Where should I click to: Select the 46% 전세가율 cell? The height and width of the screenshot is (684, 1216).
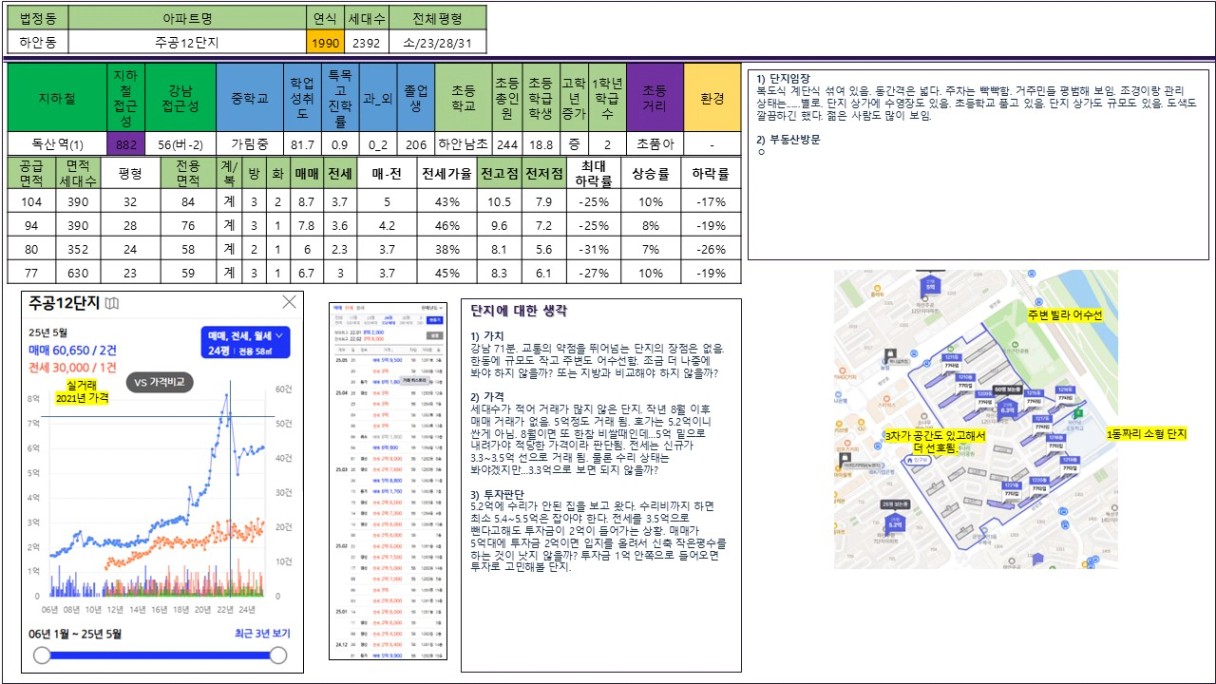(x=447, y=225)
